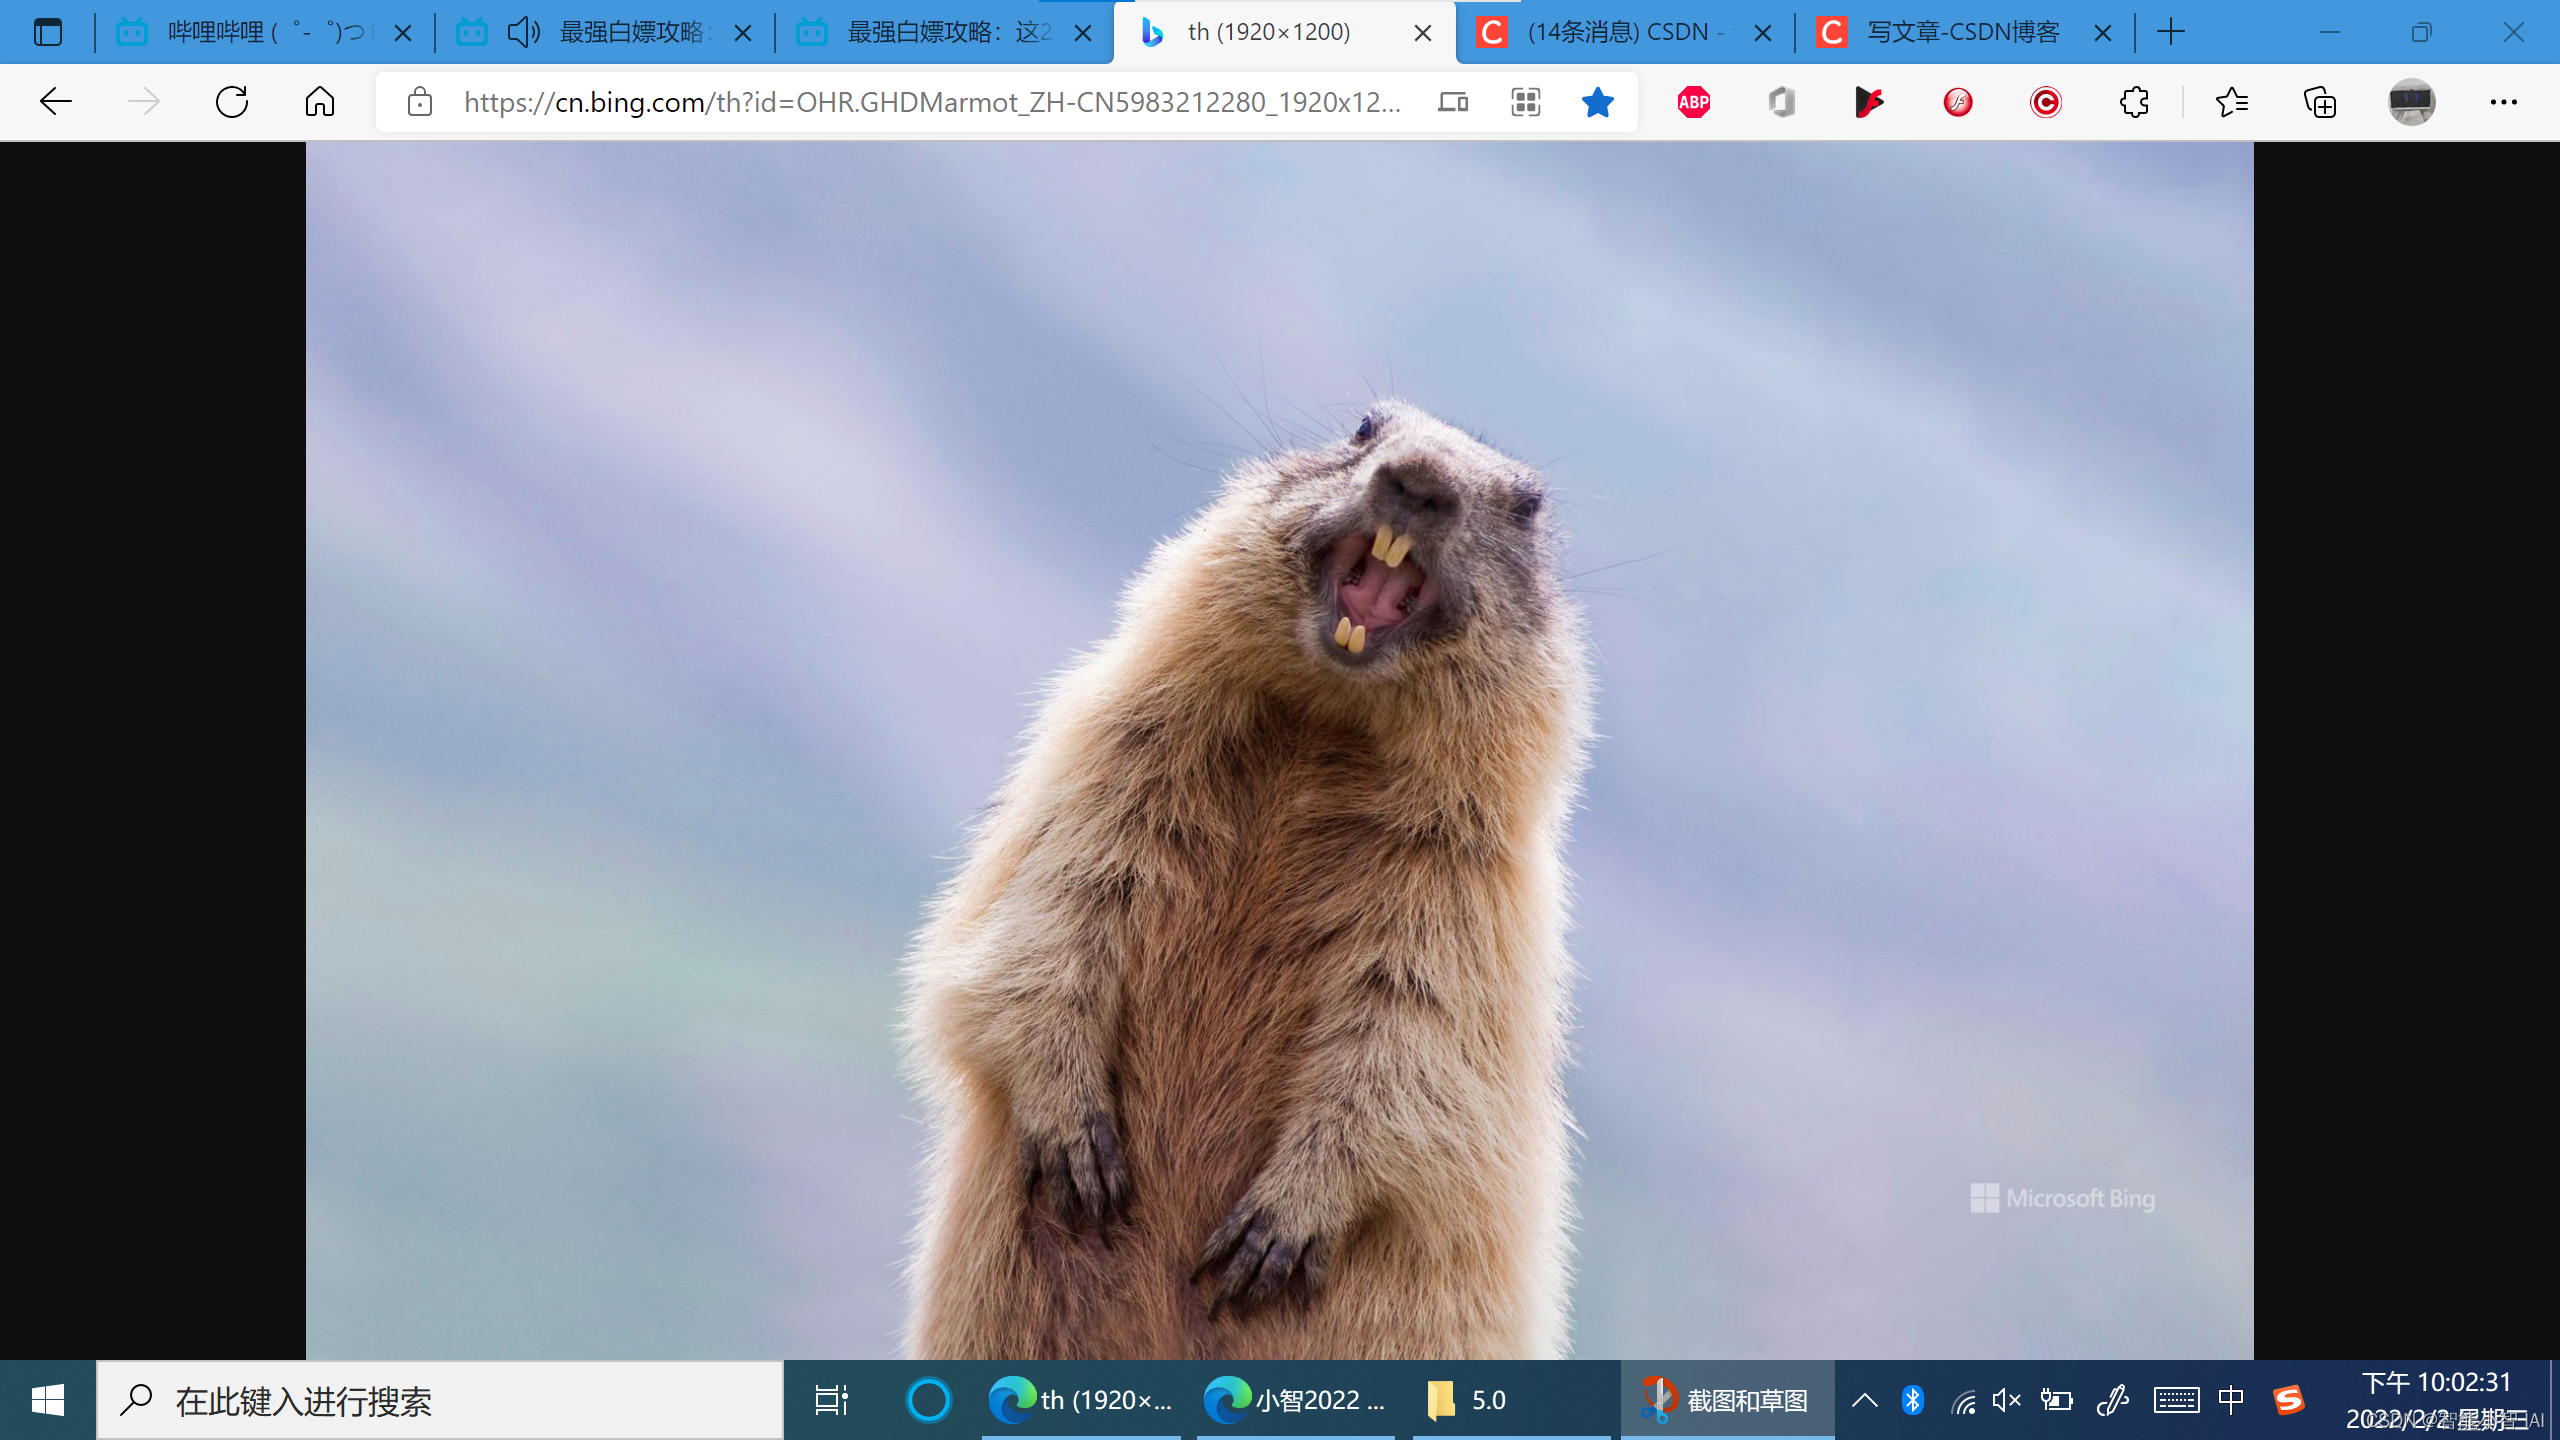Image resolution: width=2560 pixels, height=1440 pixels.
Task: Open the ABP adblock extension
Action: coord(1693,102)
